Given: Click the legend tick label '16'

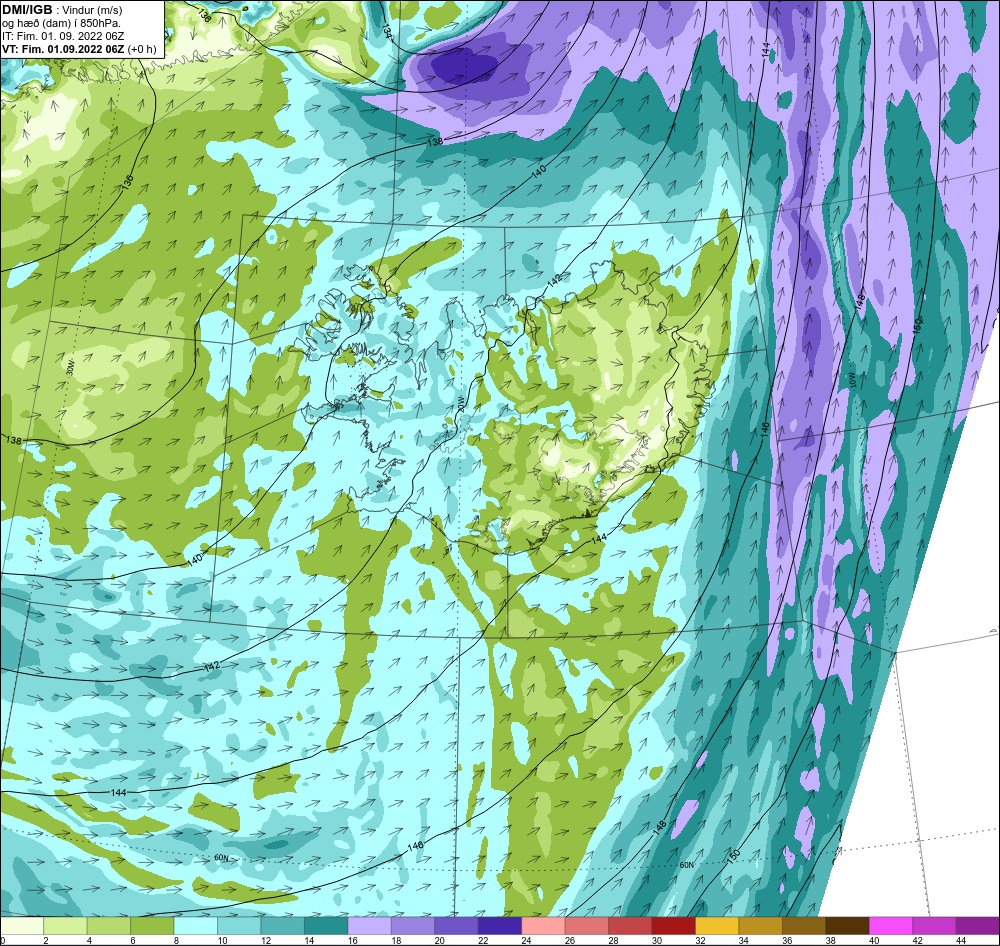Looking at the screenshot, I should click(352, 940).
